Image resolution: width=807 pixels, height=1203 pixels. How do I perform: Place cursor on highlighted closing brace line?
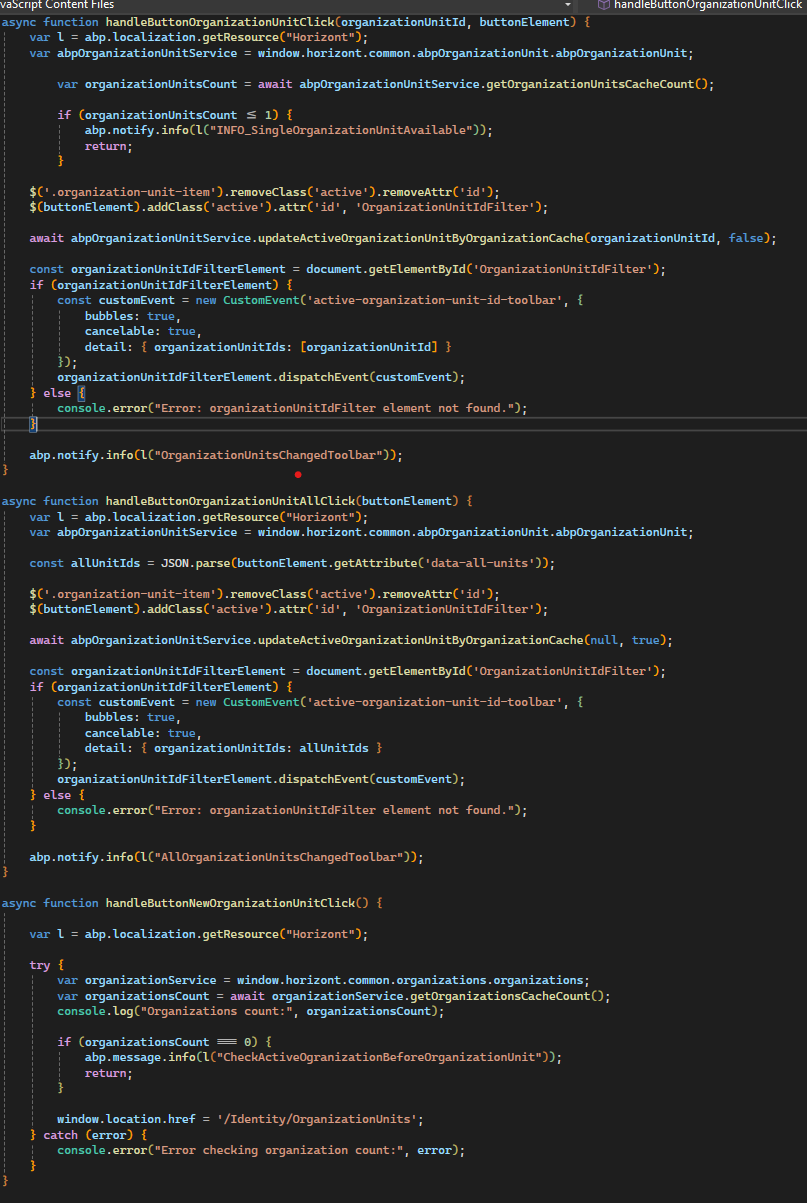point(33,424)
